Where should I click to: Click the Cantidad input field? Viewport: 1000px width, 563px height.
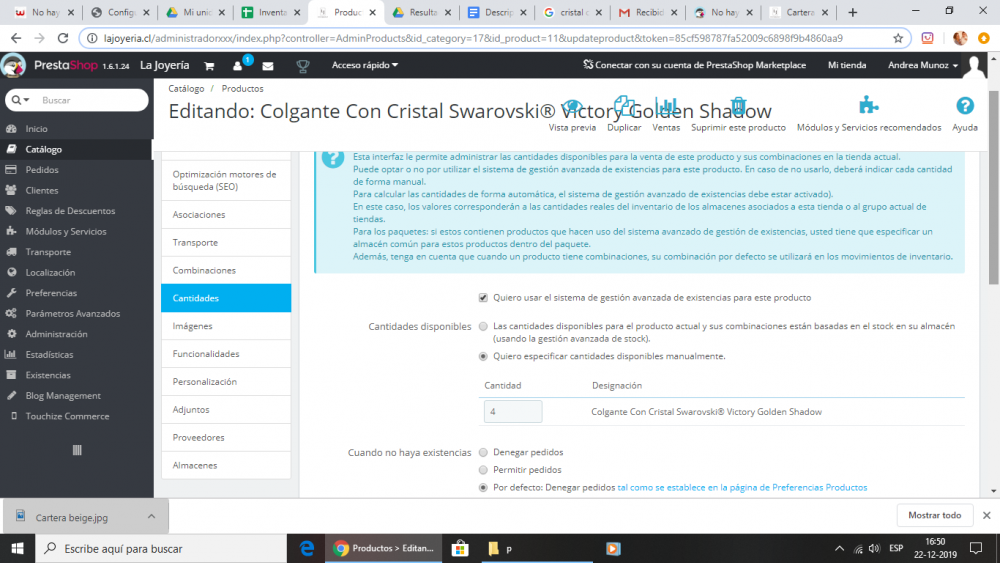point(513,412)
